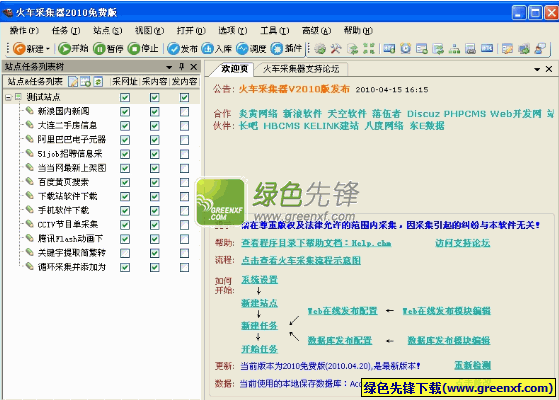Click the 新建站点 link
The height and width of the screenshot is (400, 559).
[x=259, y=303]
